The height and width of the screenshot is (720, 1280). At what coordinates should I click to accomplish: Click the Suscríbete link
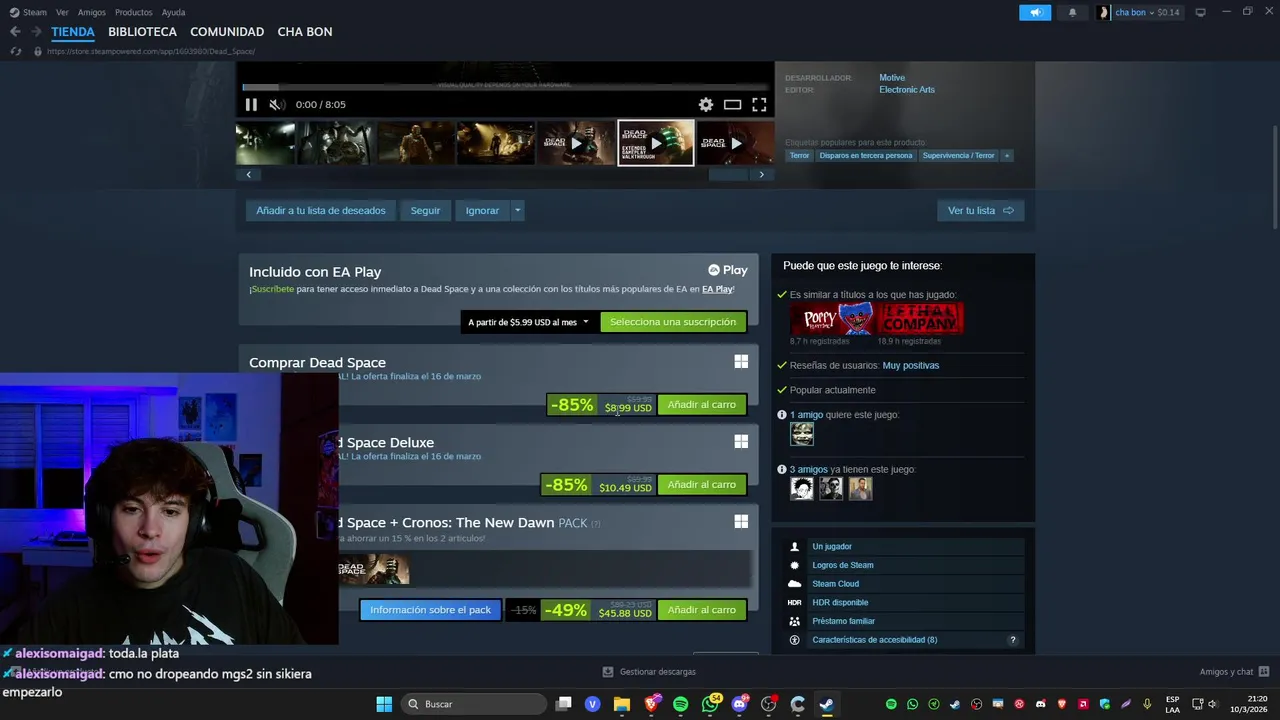(273, 289)
